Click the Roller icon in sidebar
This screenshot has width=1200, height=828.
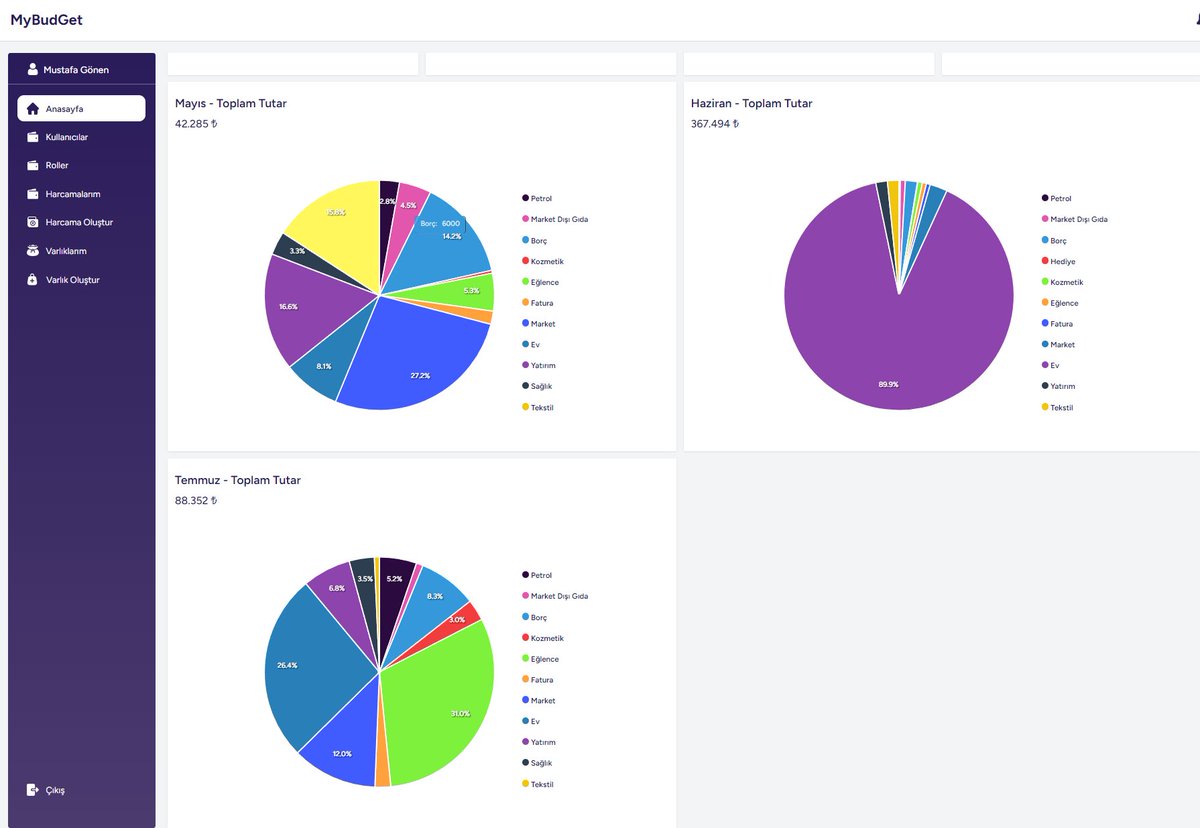pos(33,165)
